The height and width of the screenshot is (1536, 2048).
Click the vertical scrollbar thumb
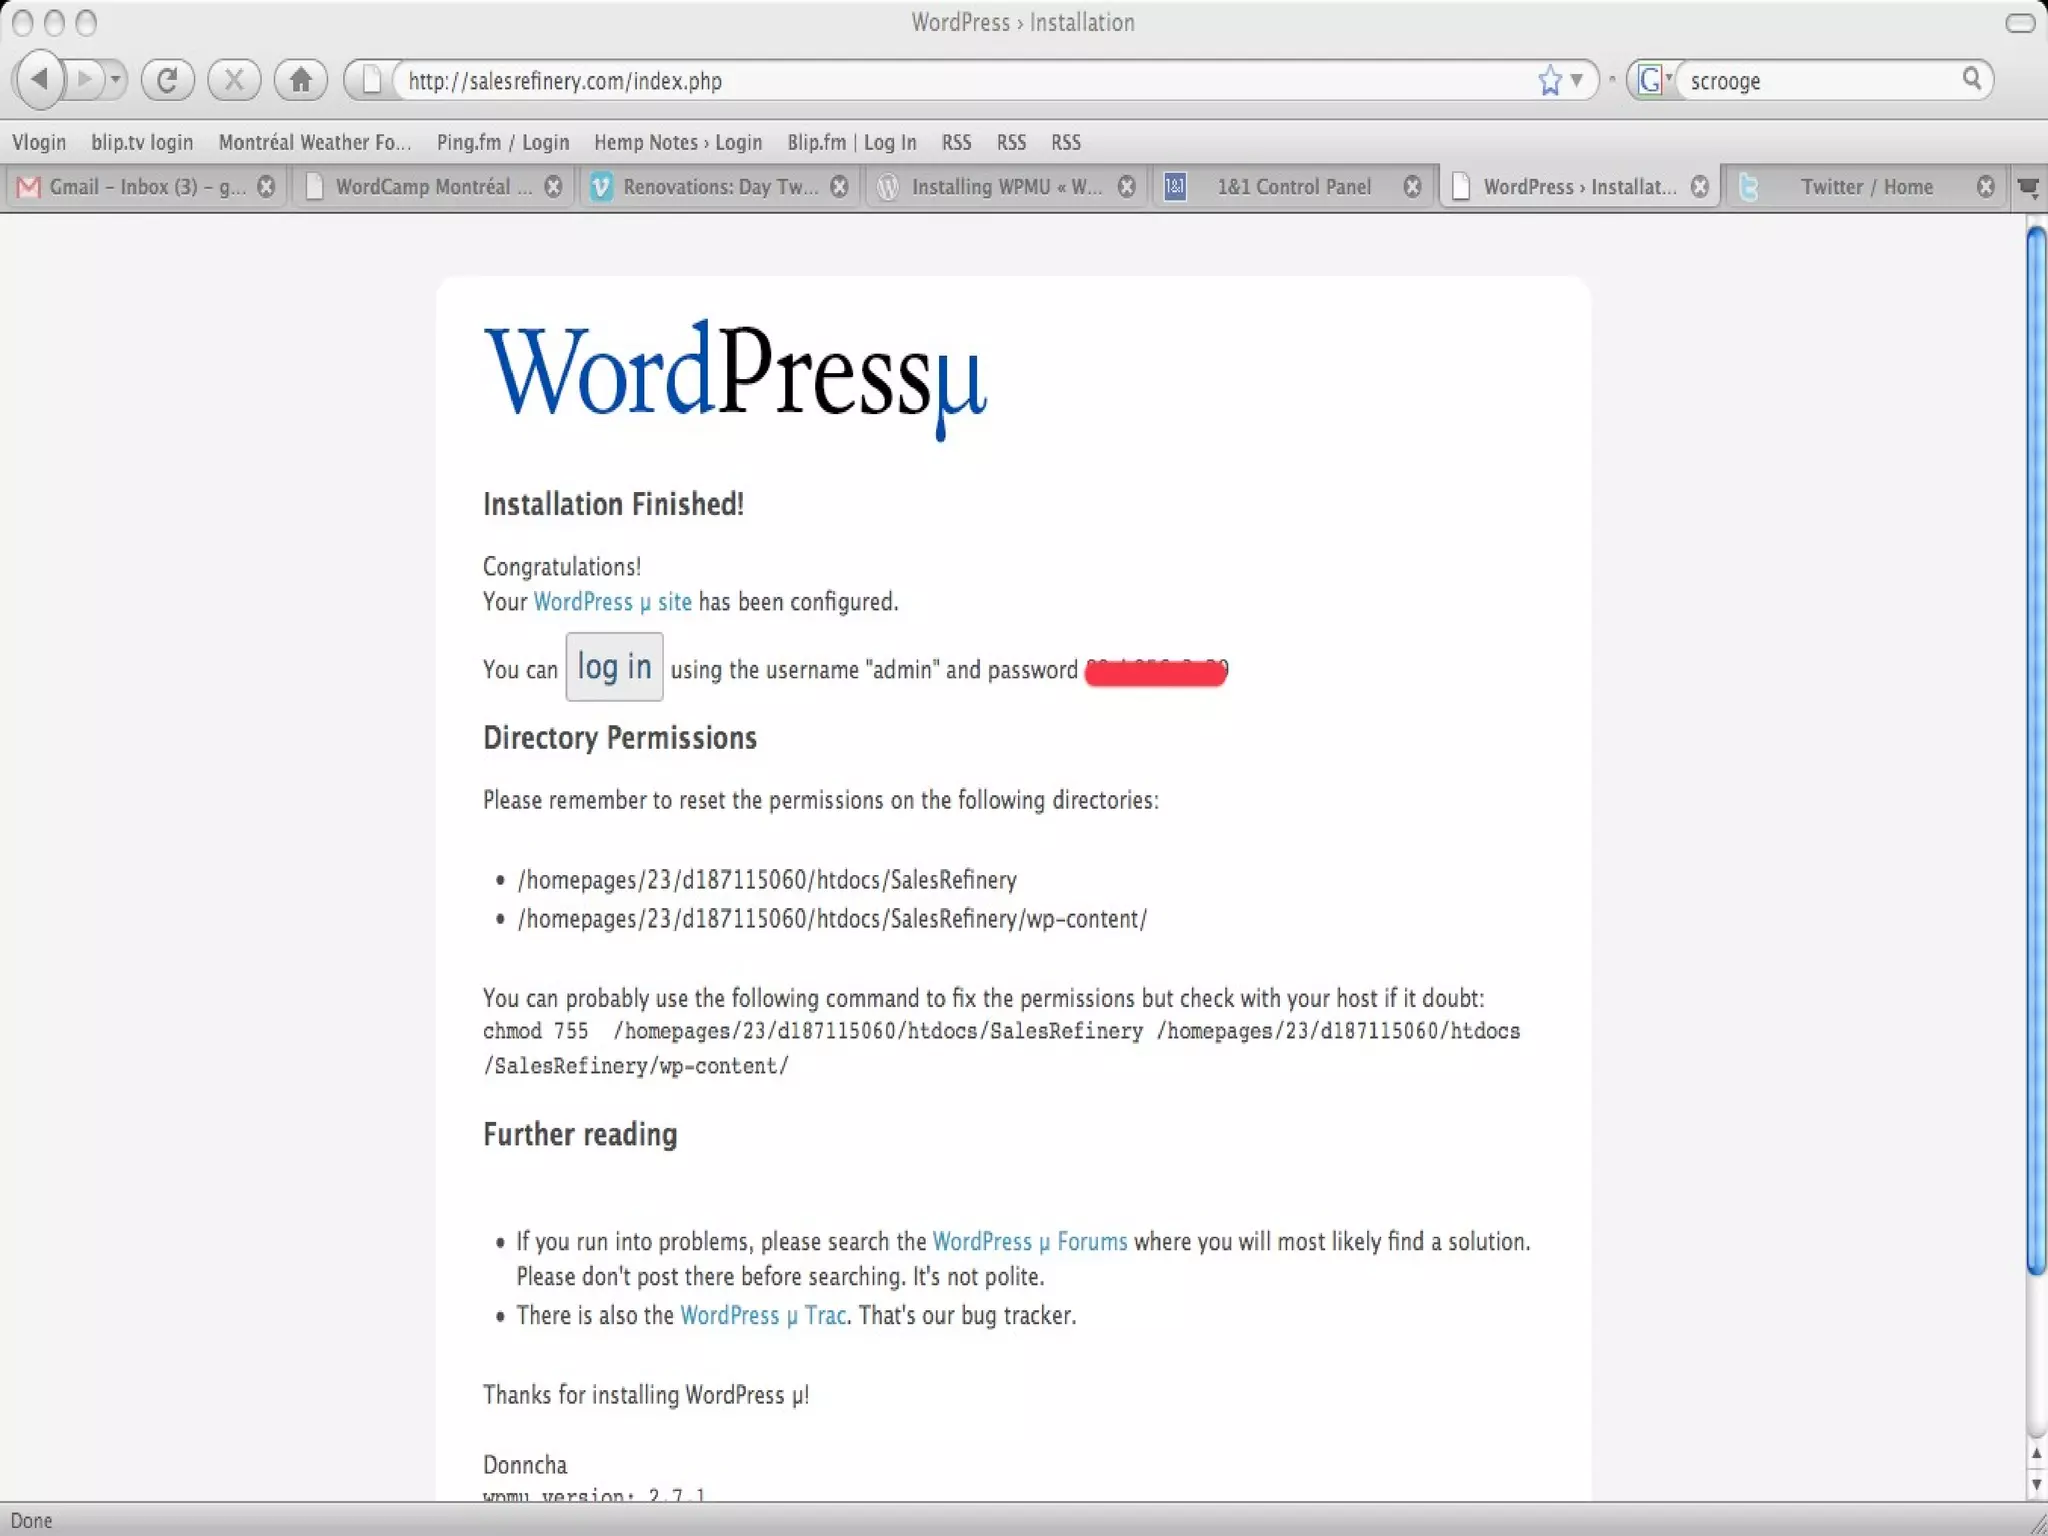[2036, 750]
